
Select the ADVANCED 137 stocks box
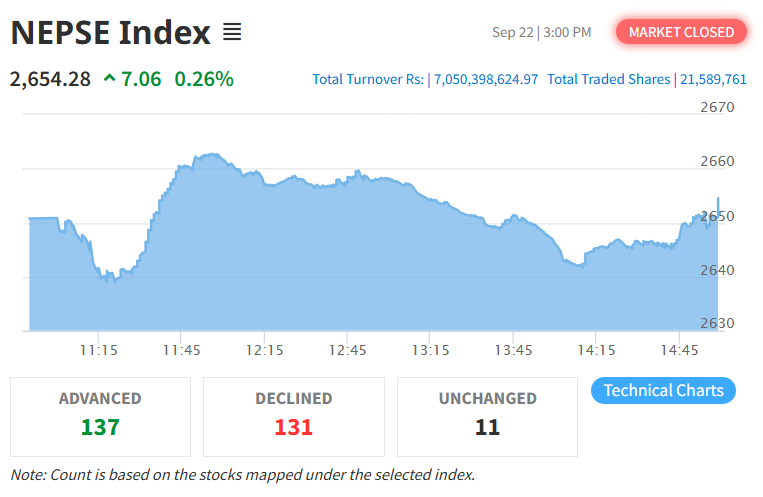(x=100, y=417)
